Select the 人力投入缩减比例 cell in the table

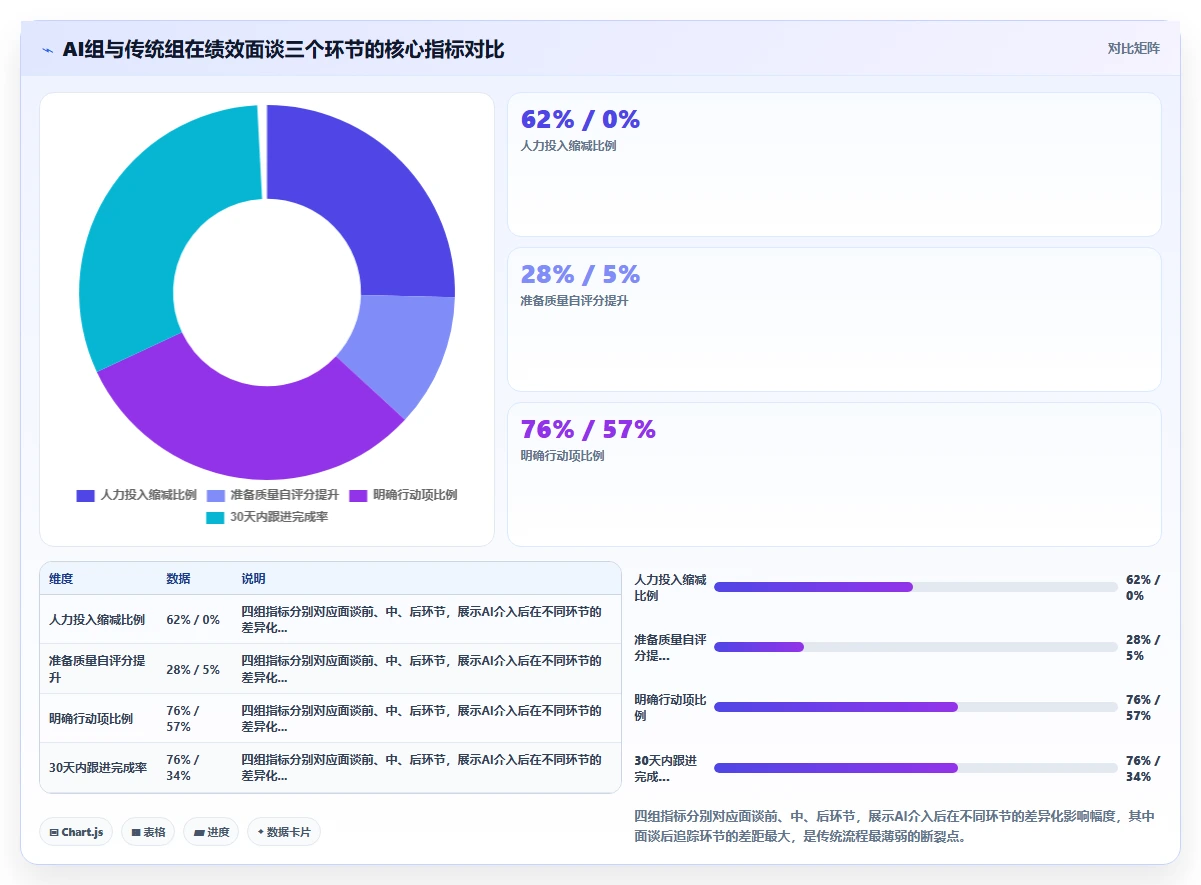(97, 620)
